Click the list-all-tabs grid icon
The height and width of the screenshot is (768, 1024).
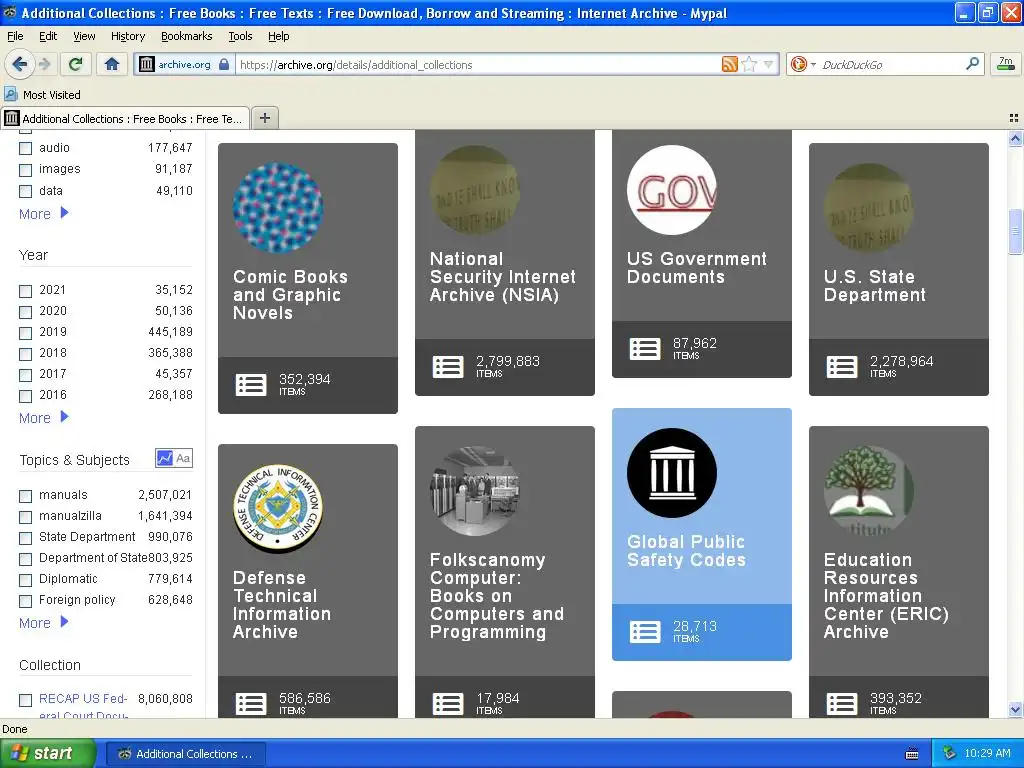pyautogui.click(x=1014, y=118)
